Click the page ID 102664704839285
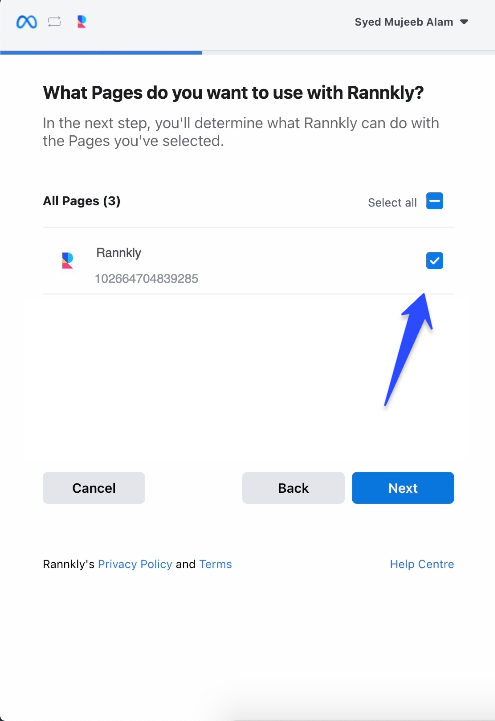Viewport: 495px width, 721px height. click(x=147, y=279)
